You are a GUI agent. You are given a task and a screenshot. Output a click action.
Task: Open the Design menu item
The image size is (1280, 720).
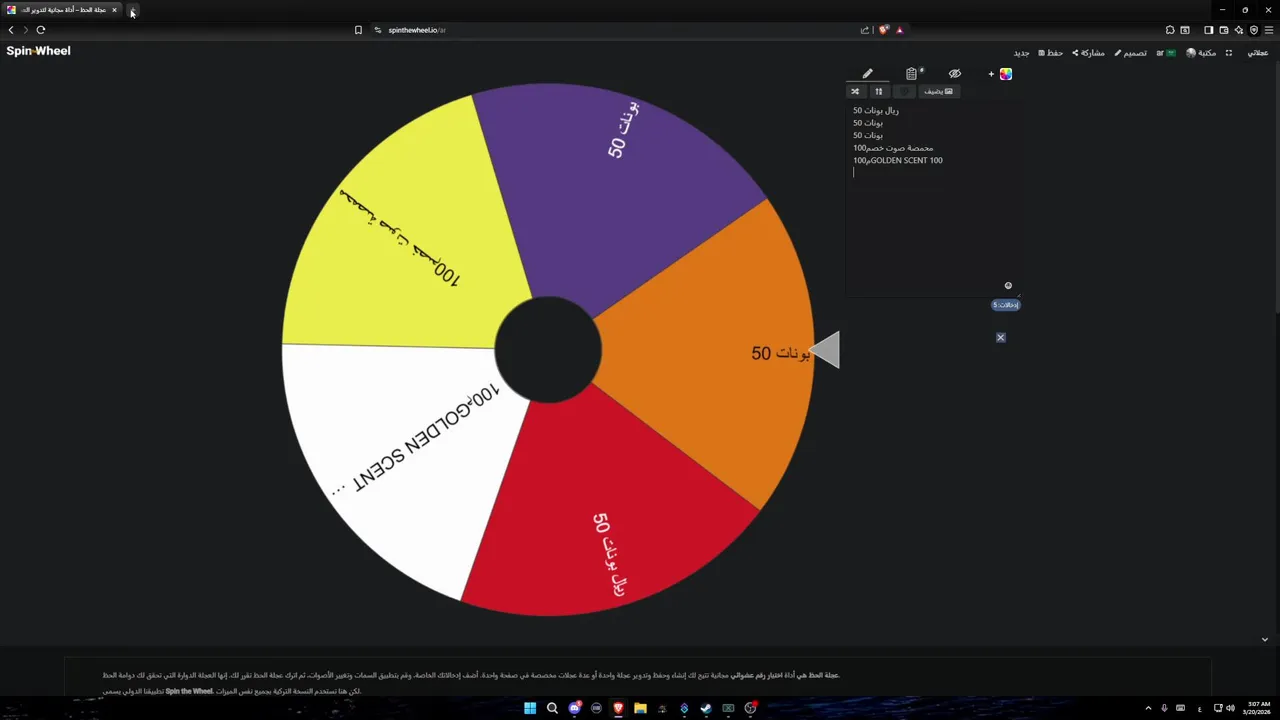point(1130,53)
